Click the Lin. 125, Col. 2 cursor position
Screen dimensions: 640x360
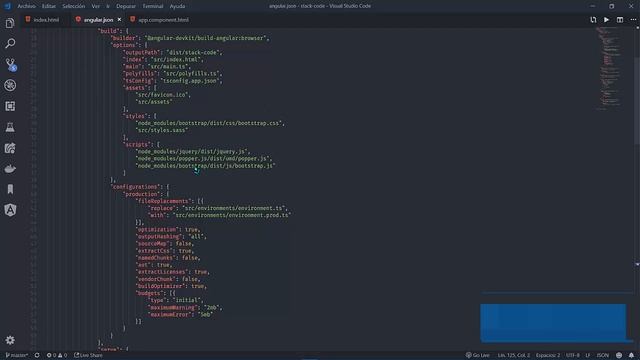pyautogui.click(x=513, y=355)
